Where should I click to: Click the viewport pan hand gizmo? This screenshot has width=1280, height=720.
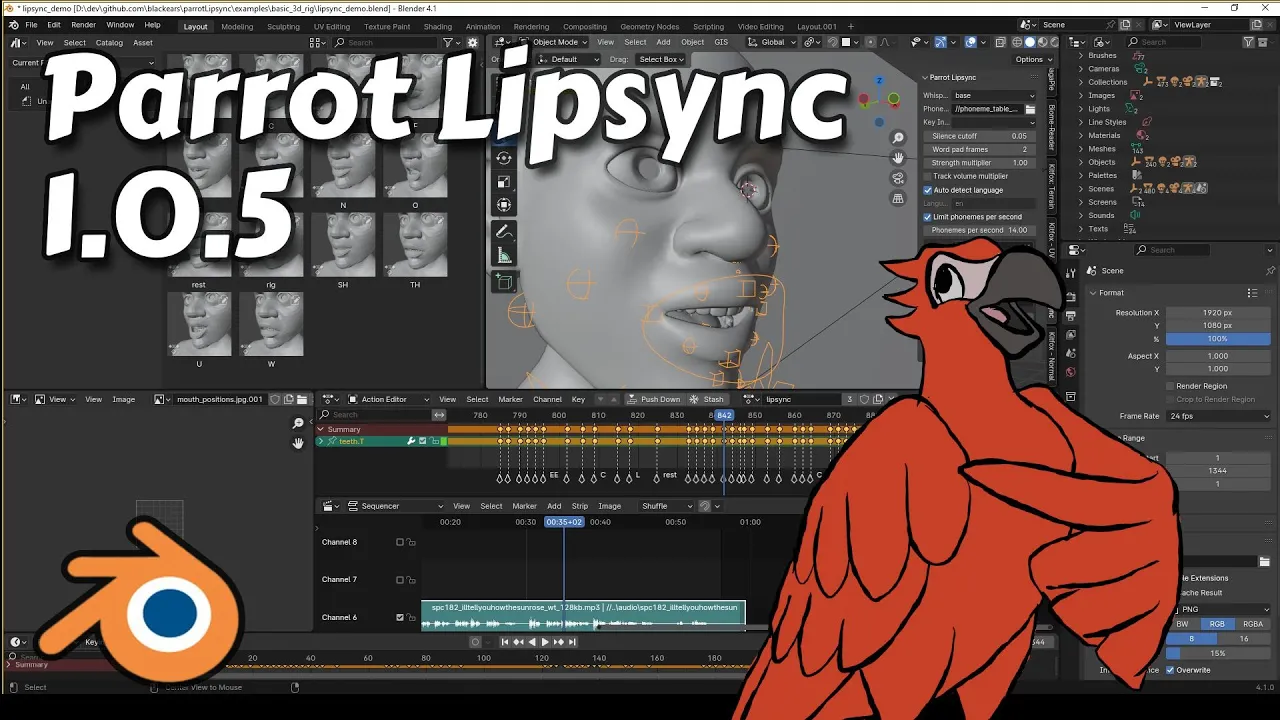(898, 158)
